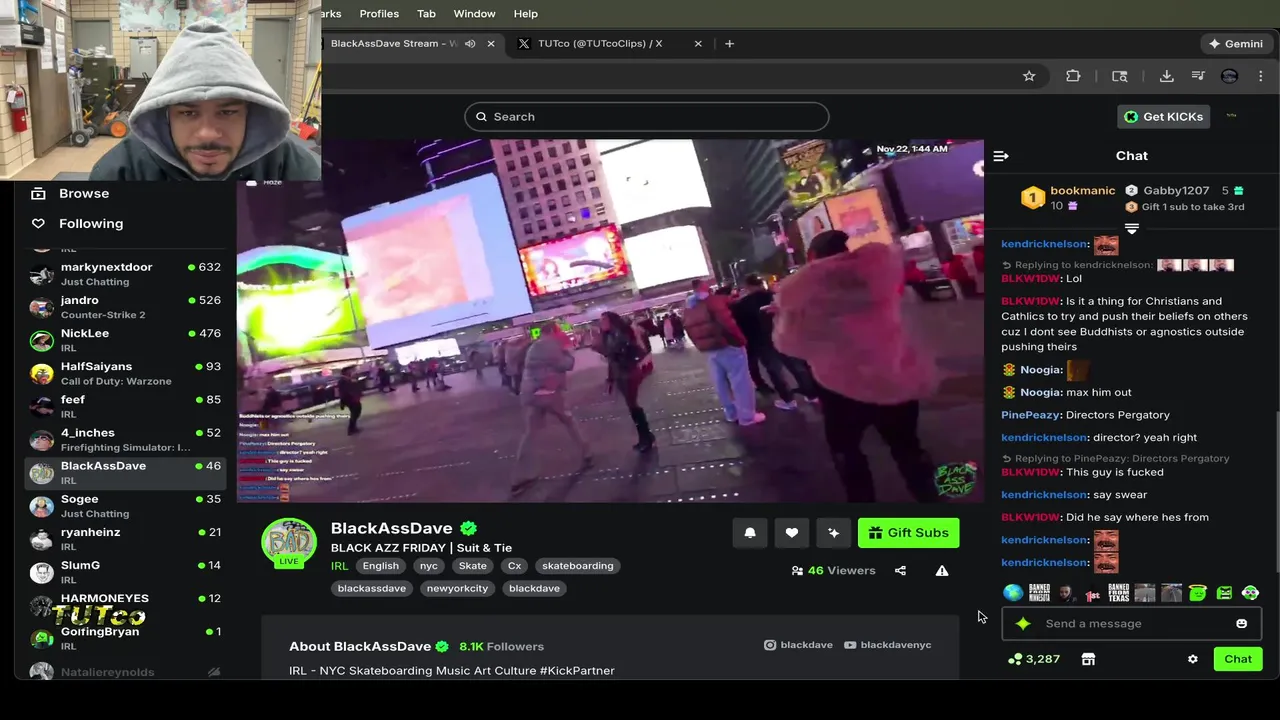This screenshot has width=1280, height=720.
Task: Open NickLee channel in sidebar
Action: click(127, 340)
